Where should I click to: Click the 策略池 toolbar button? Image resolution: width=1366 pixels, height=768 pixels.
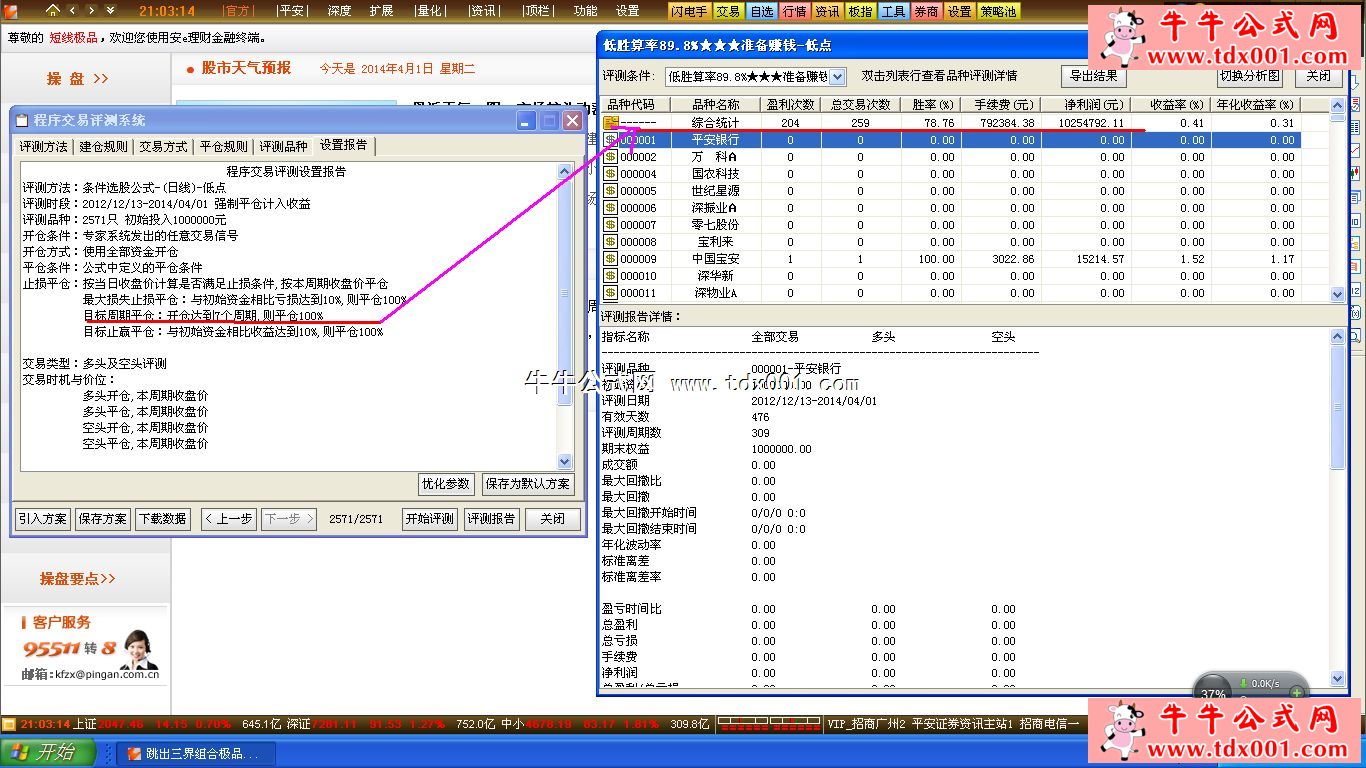pos(999,11)
